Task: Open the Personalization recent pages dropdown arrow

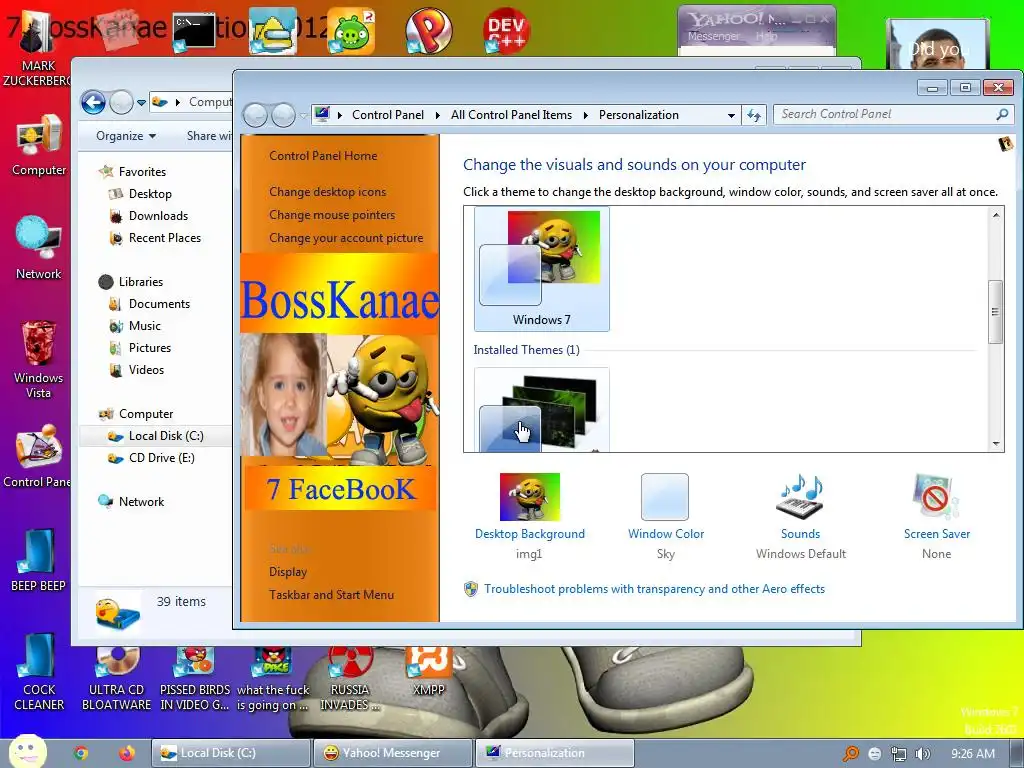Action: coord(304,116)
